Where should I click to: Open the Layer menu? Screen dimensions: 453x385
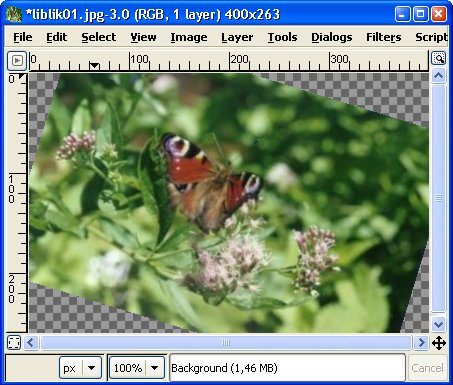pyautogui.click(x=237, y=37)
